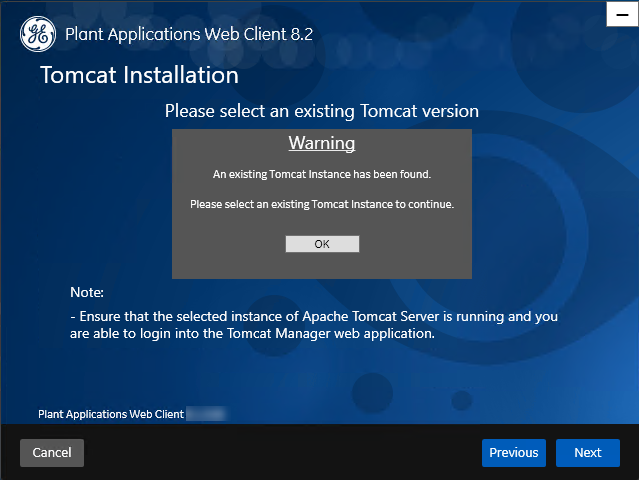Proceed with the Next button
Image resolution: width=639 pixels, height=480 pixels.
pos(588,453)
